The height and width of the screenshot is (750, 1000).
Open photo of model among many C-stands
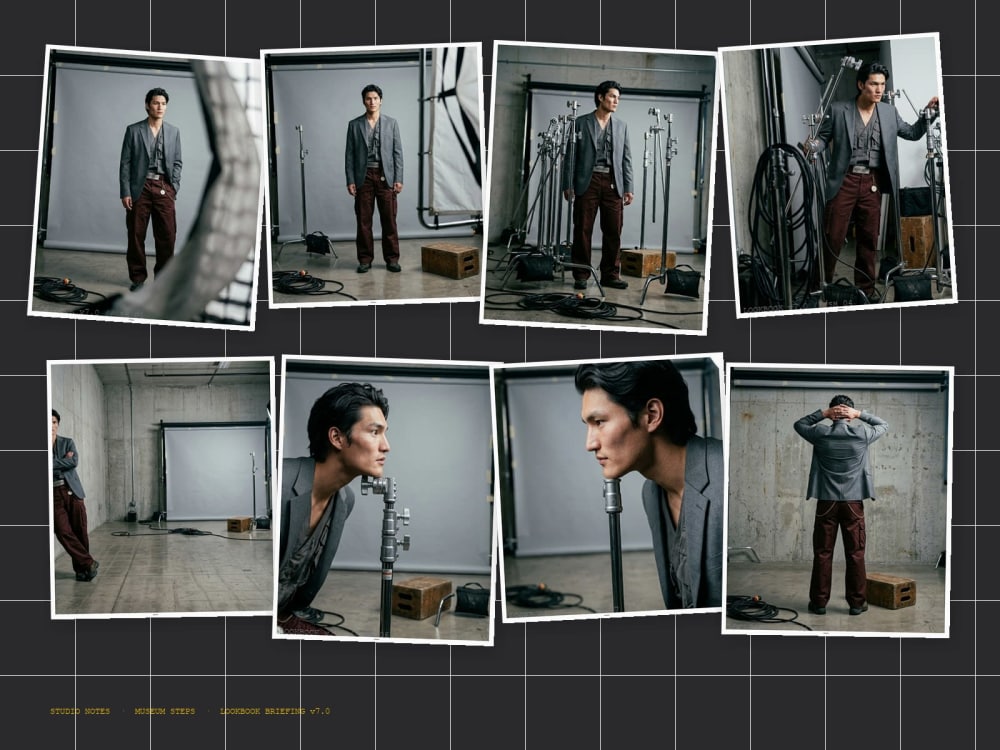pyautogui.click(x=599, y=188)
